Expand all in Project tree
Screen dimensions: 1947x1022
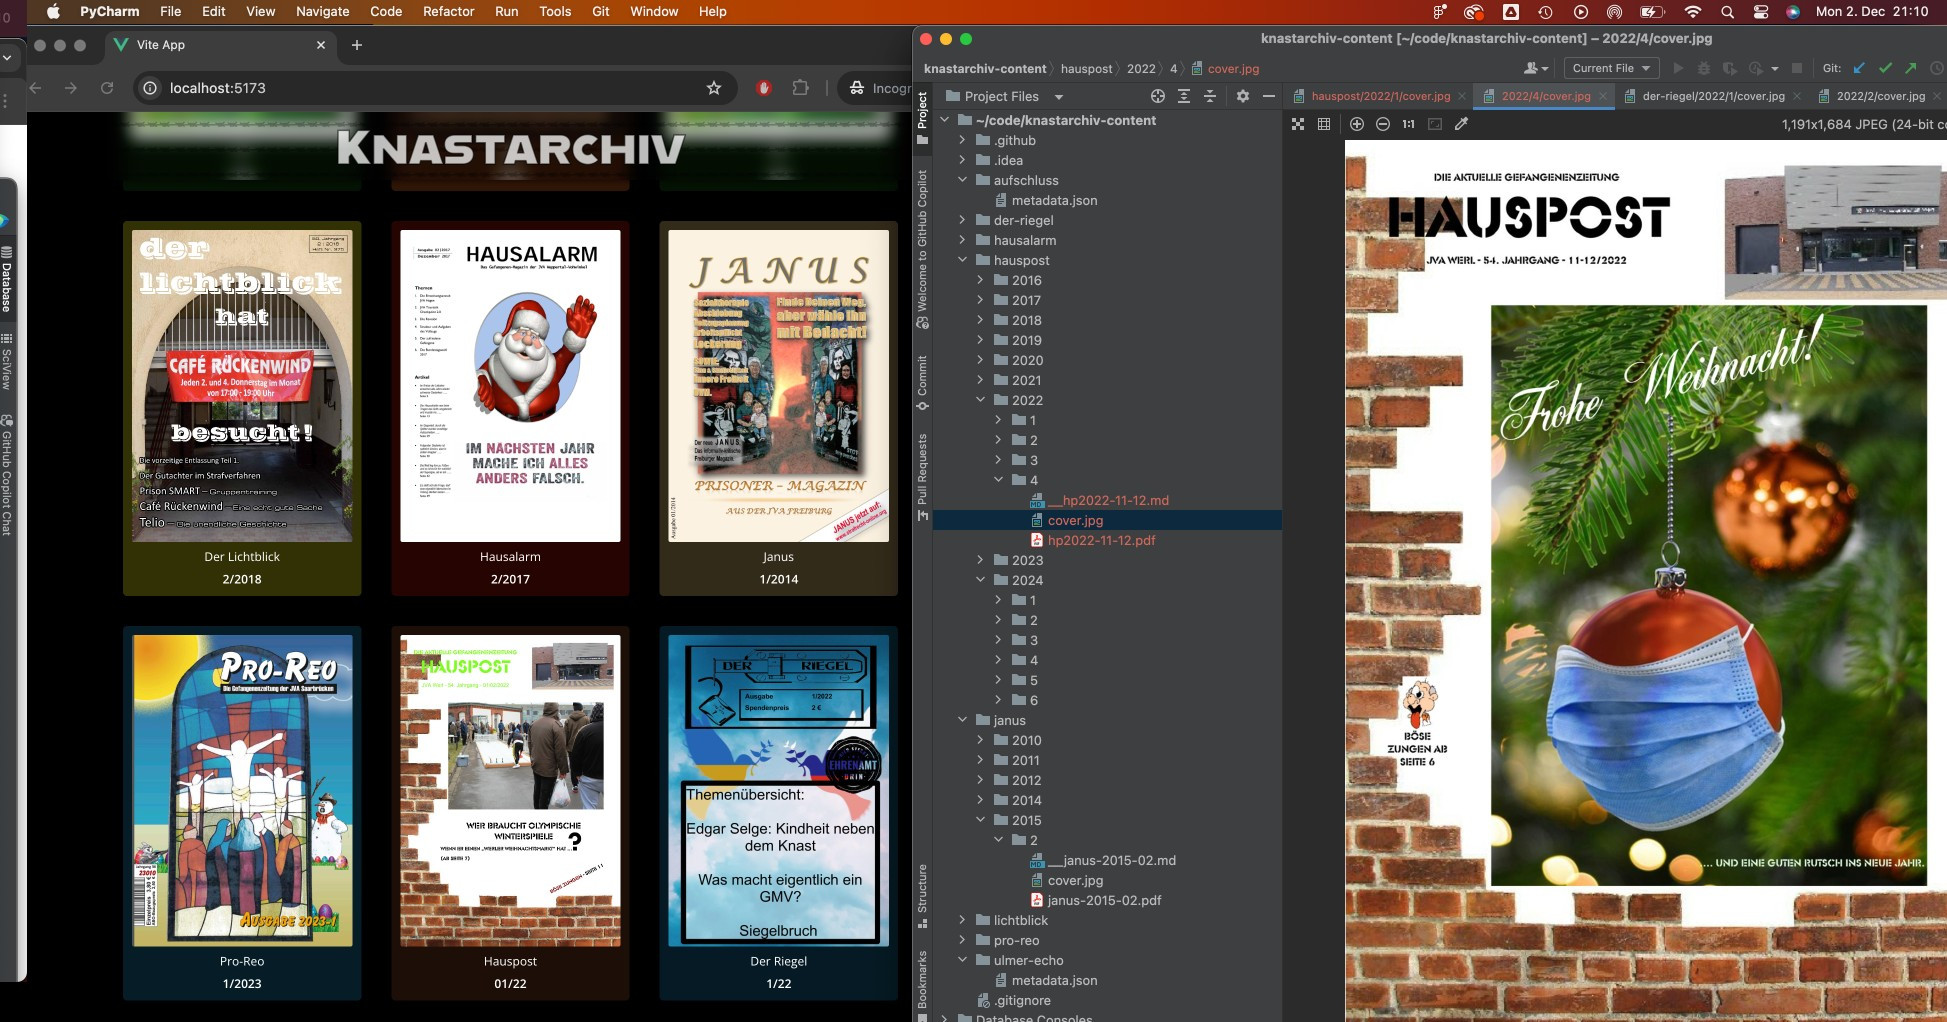pos(1184,96)
